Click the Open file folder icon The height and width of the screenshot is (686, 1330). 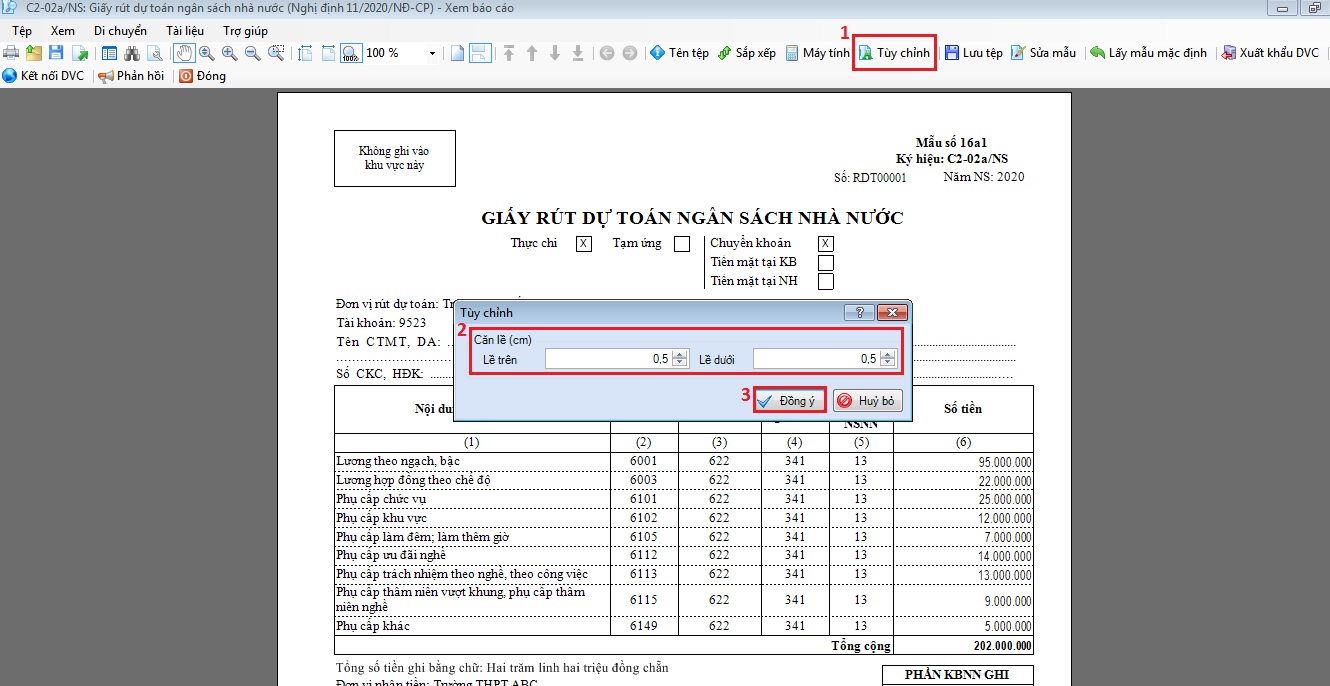pyautogui.click(x=34, y=53)
